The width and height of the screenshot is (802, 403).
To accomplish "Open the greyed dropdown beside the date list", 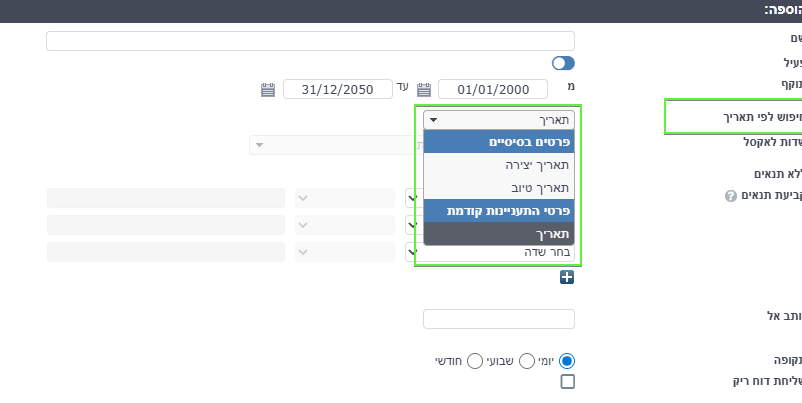I will point(330,145).
